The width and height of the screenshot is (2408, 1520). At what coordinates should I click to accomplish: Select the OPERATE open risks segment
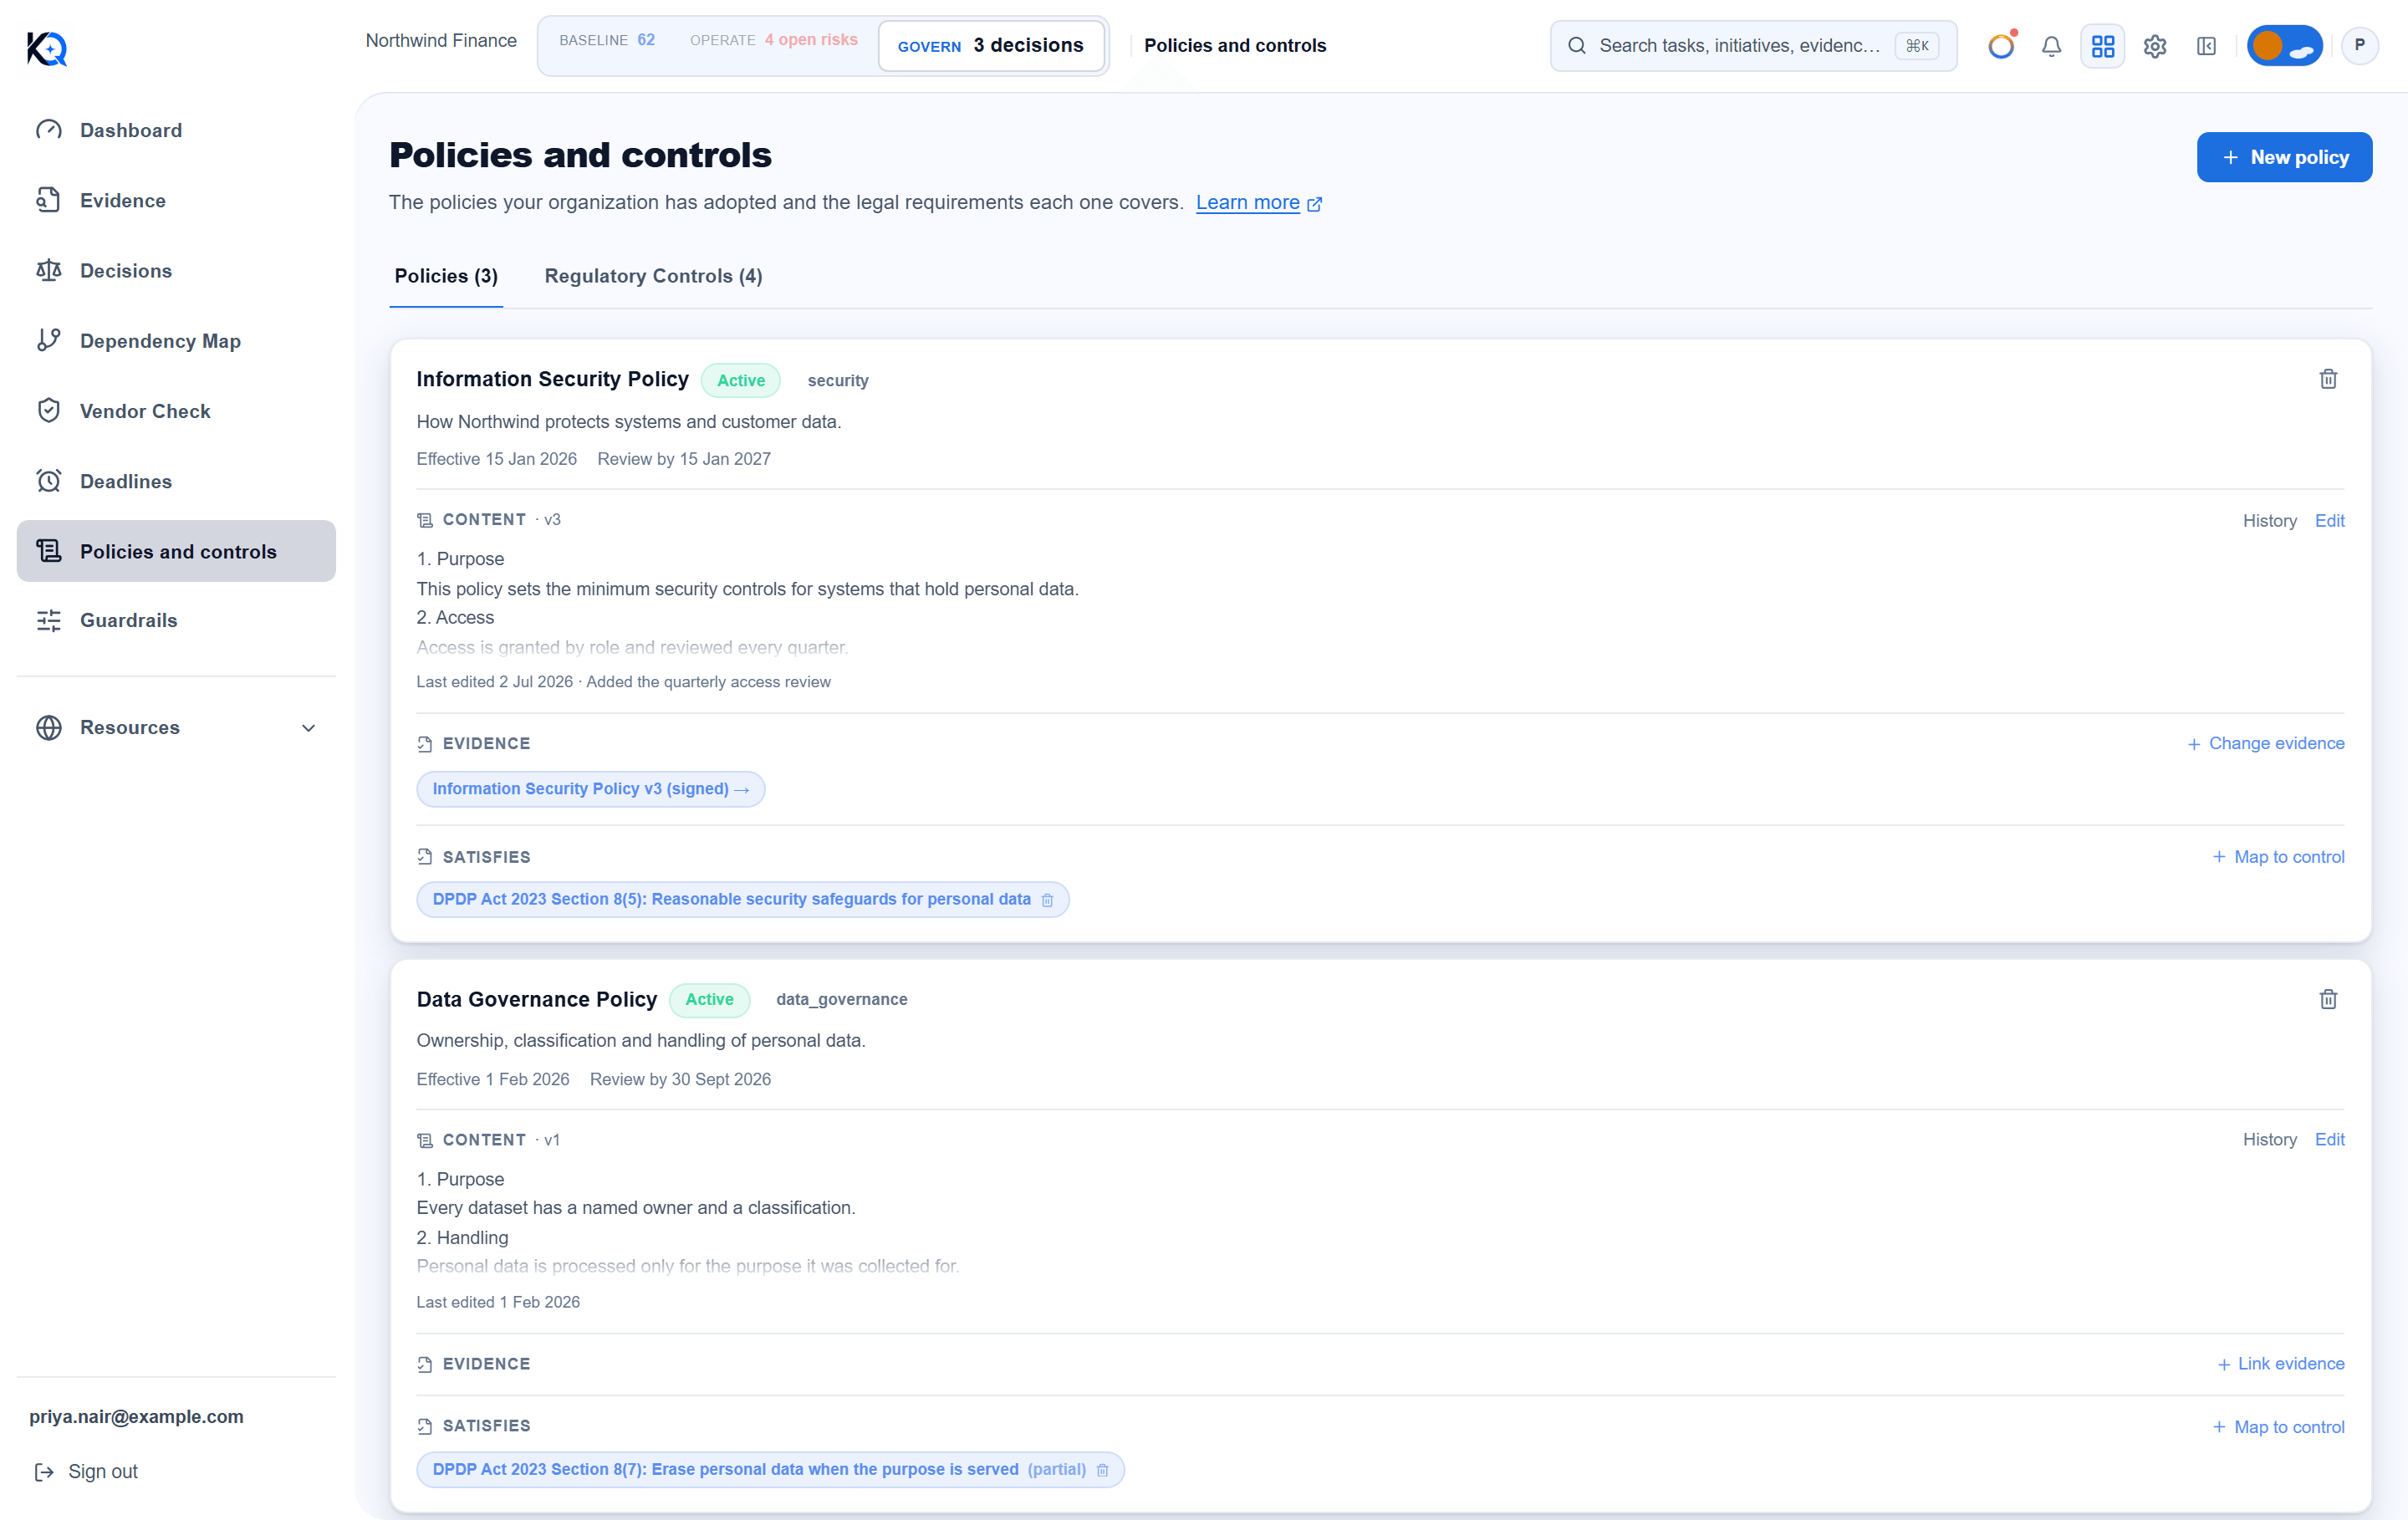(773, 40)
